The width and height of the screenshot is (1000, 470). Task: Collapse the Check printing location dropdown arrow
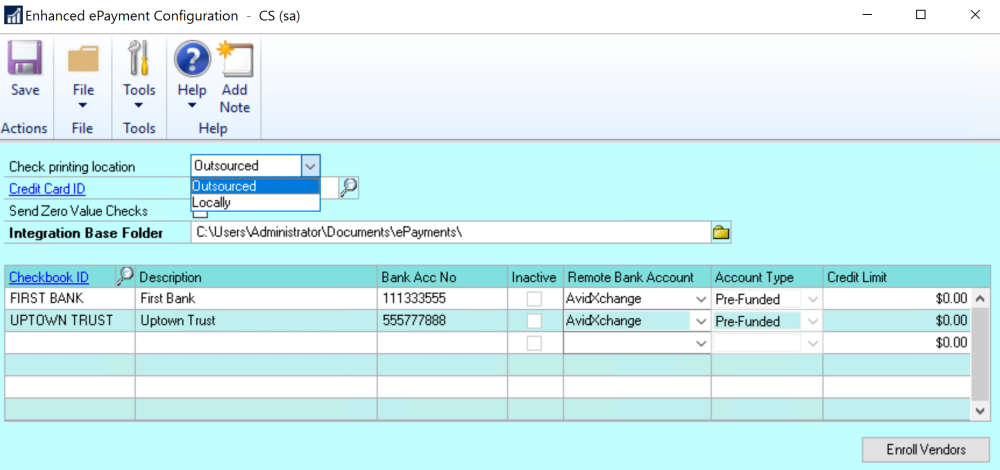tap(310, 166)
